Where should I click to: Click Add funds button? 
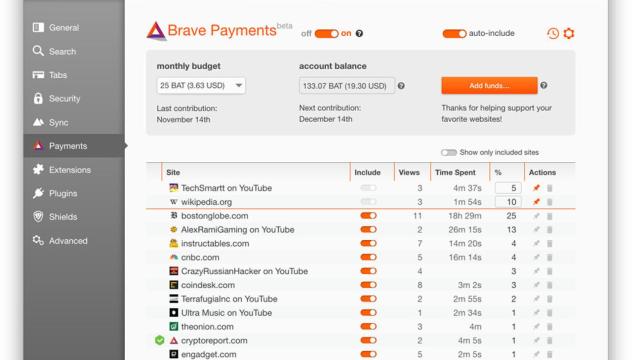click(x=489, y=85)
